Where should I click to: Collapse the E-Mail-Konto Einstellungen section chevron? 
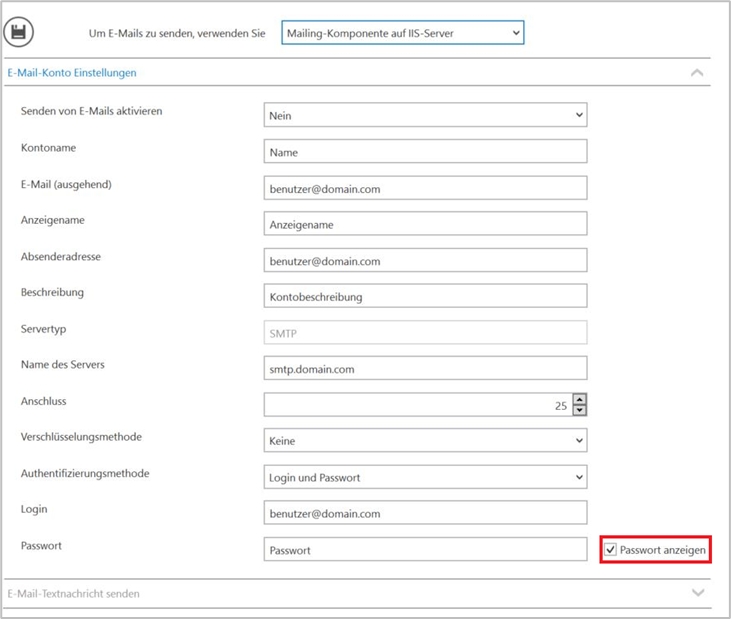697,73
